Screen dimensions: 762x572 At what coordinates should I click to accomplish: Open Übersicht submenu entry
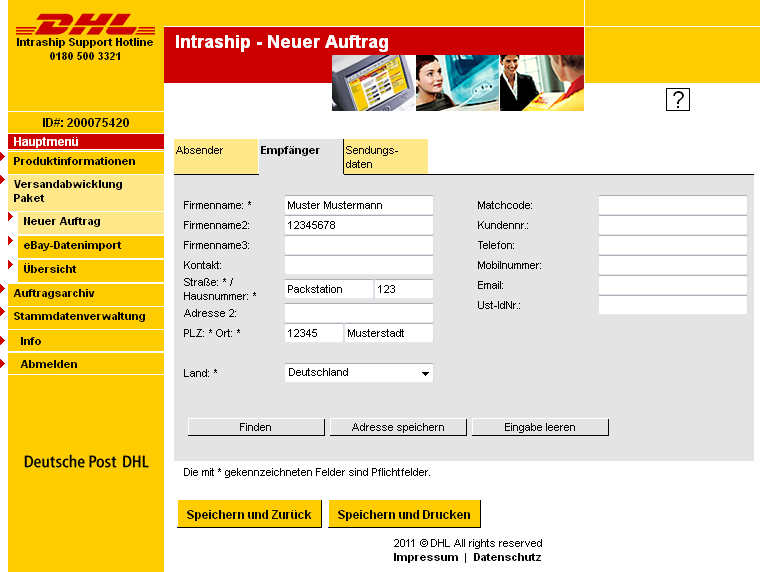91,270
